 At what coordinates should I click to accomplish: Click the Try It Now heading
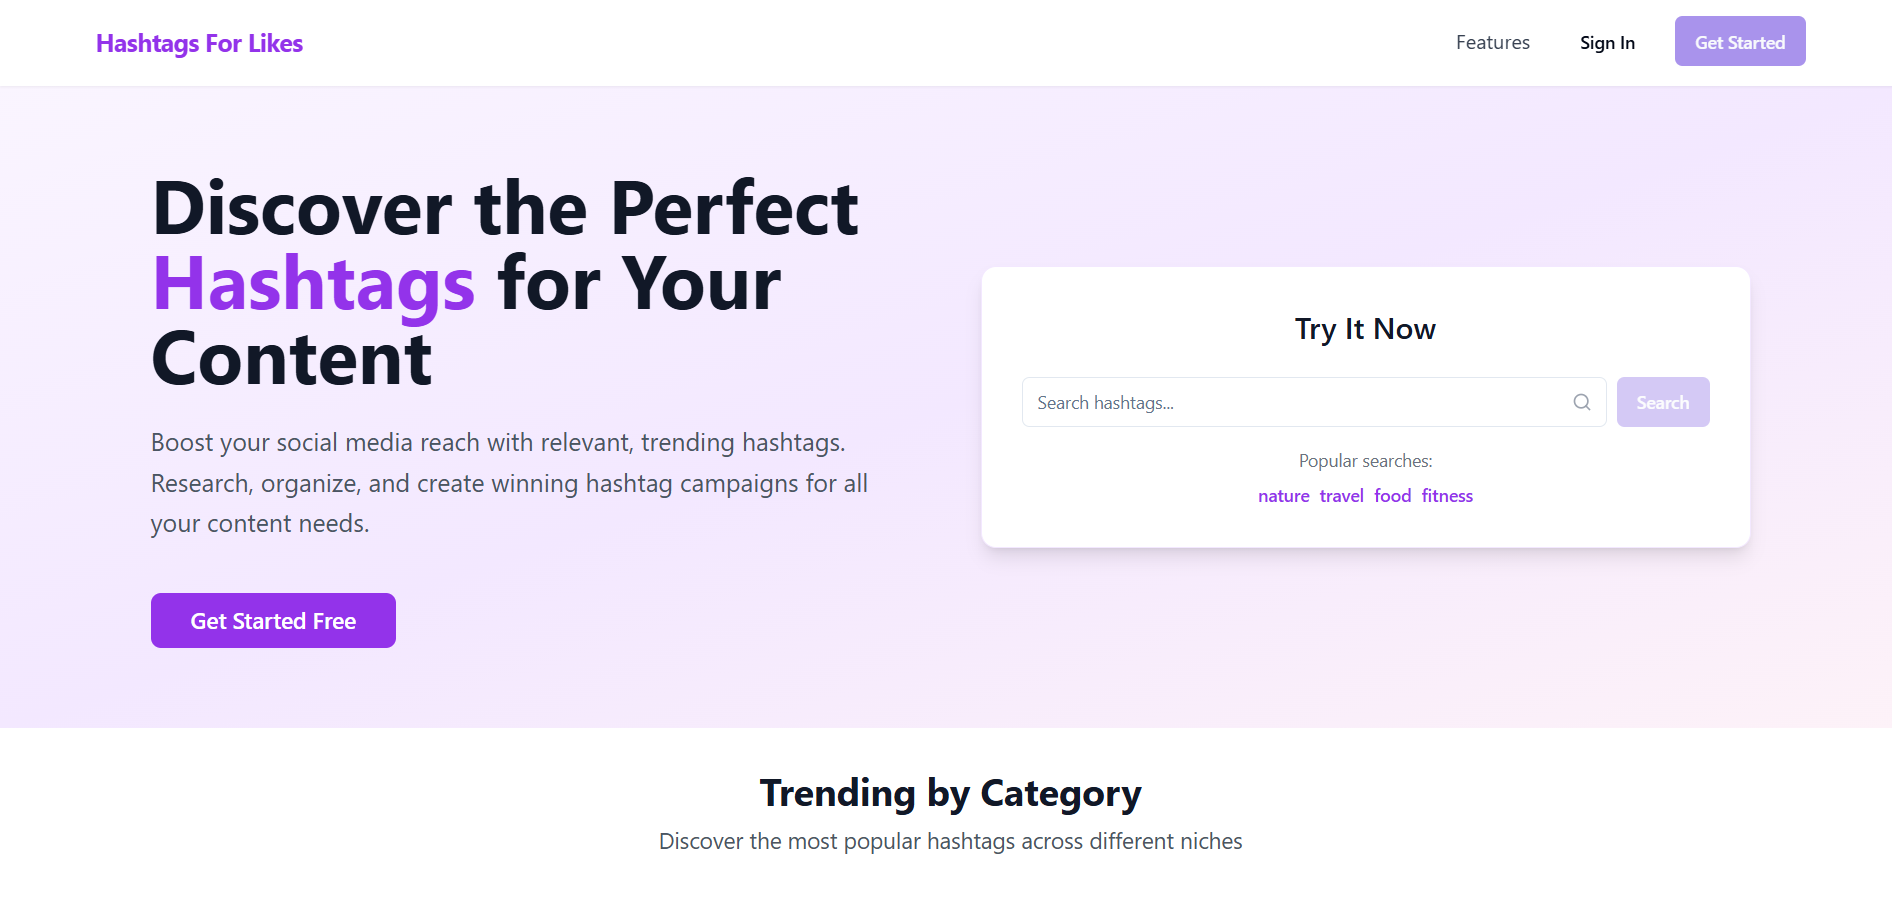click(1365, 329)
